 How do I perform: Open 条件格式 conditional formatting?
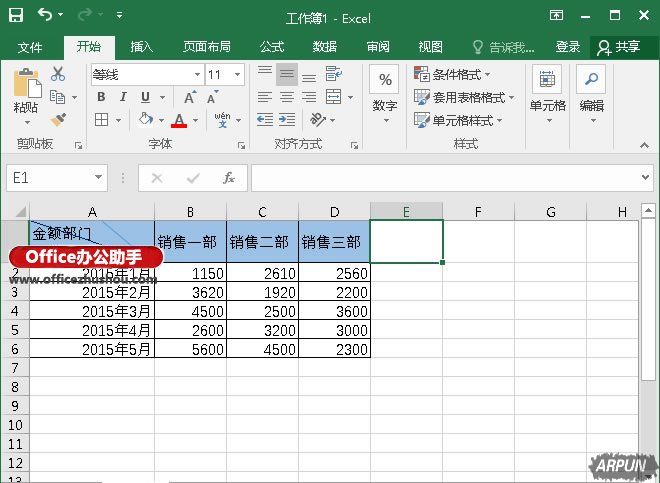452,75
